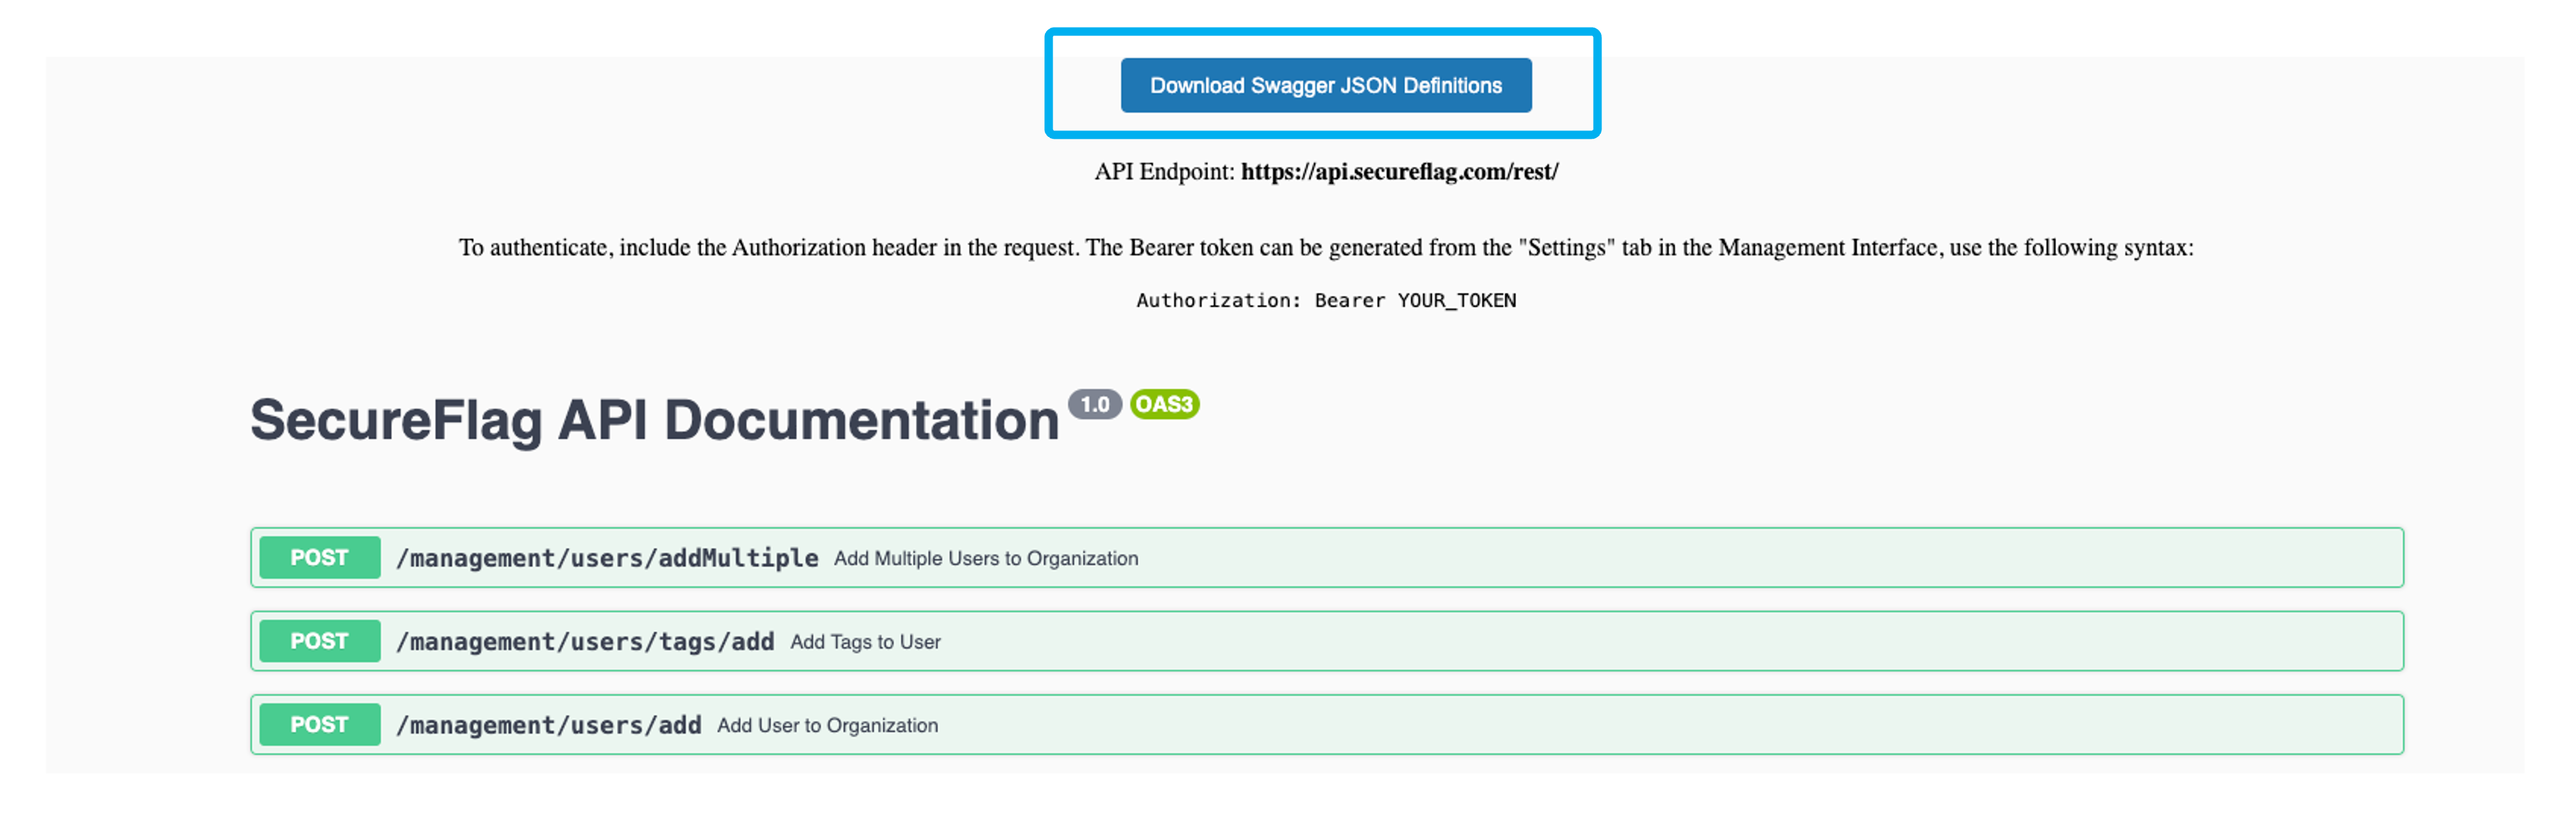Expand the /management/users/addMultiple endpoint
Viewport: 2576px width, 826px height.
1326,558
